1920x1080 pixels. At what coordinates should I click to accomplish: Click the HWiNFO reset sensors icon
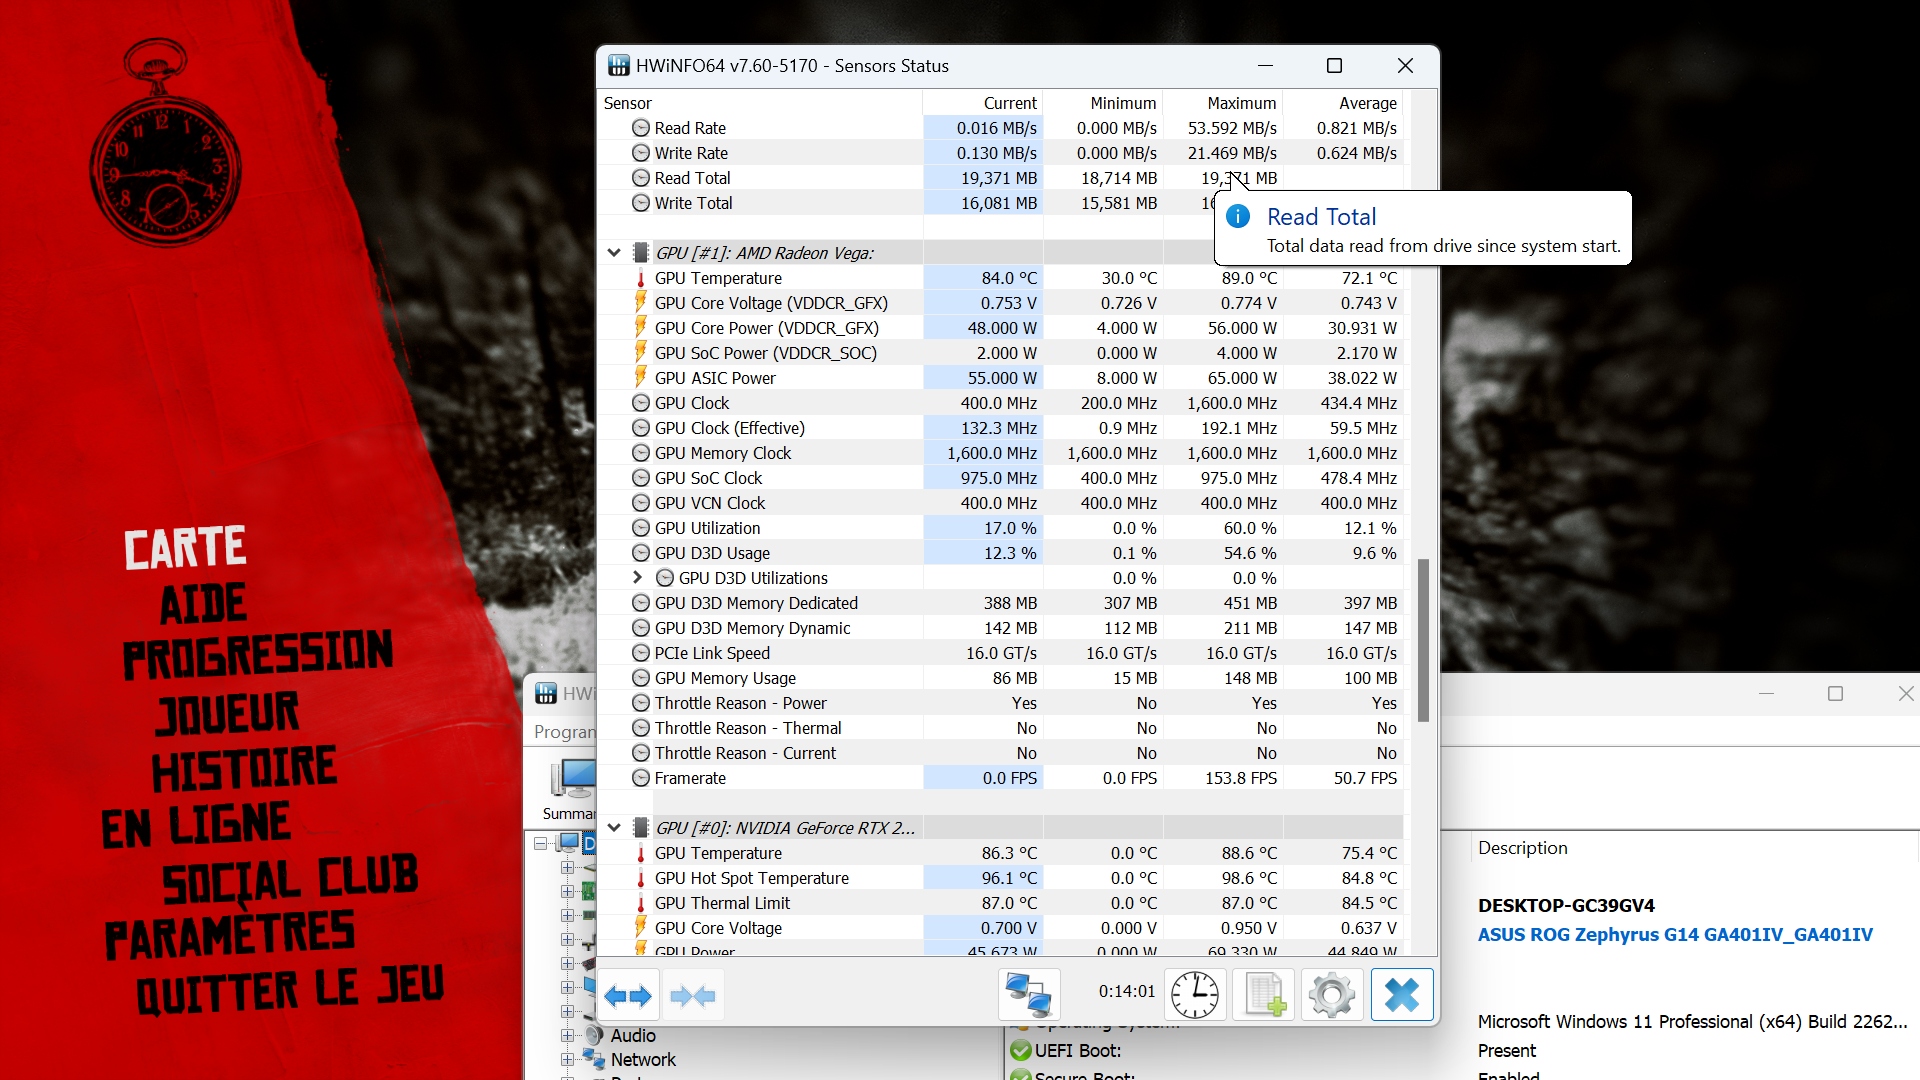pyautogui.click(x=1196, y=993)
